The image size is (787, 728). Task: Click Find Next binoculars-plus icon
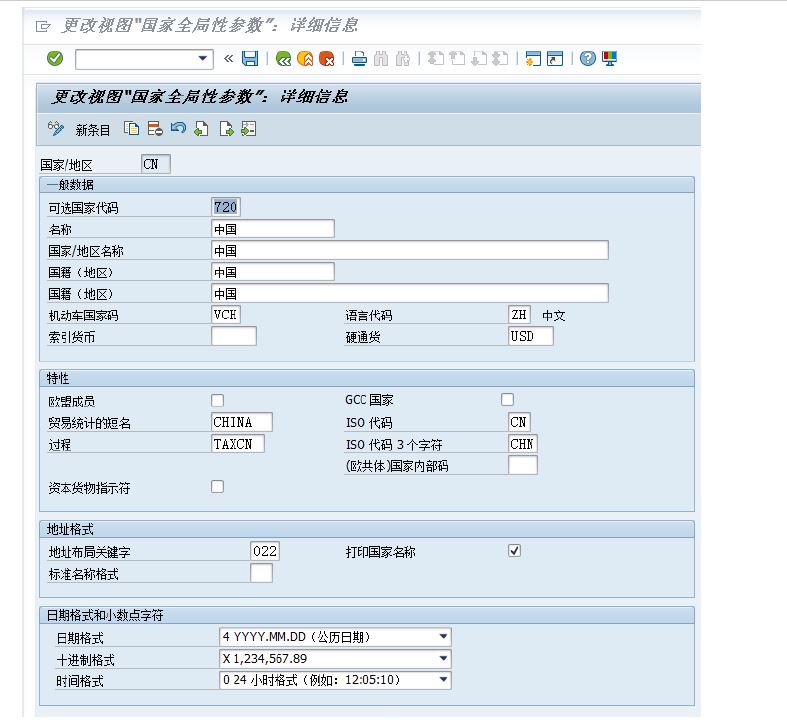point(403,59)
